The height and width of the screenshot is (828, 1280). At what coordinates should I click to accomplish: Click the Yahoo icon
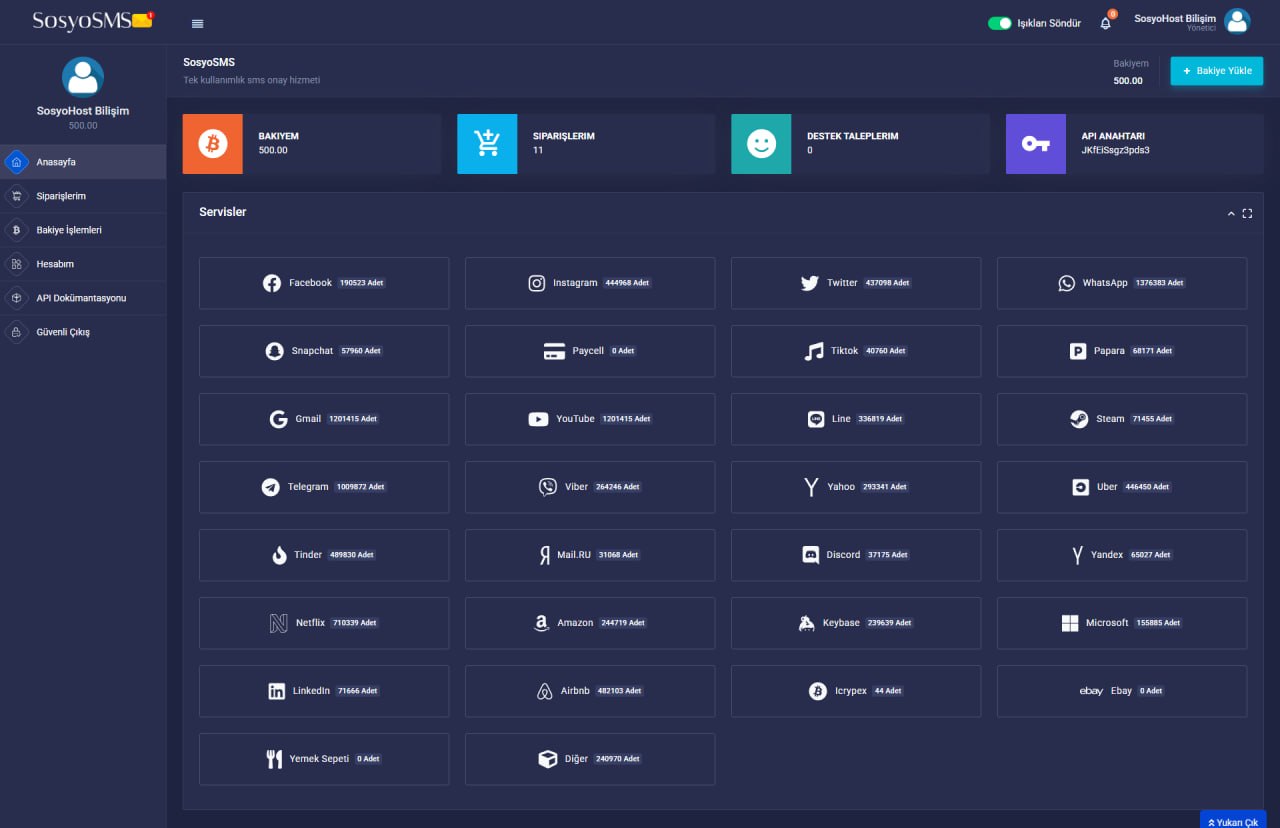click(811, 487)
